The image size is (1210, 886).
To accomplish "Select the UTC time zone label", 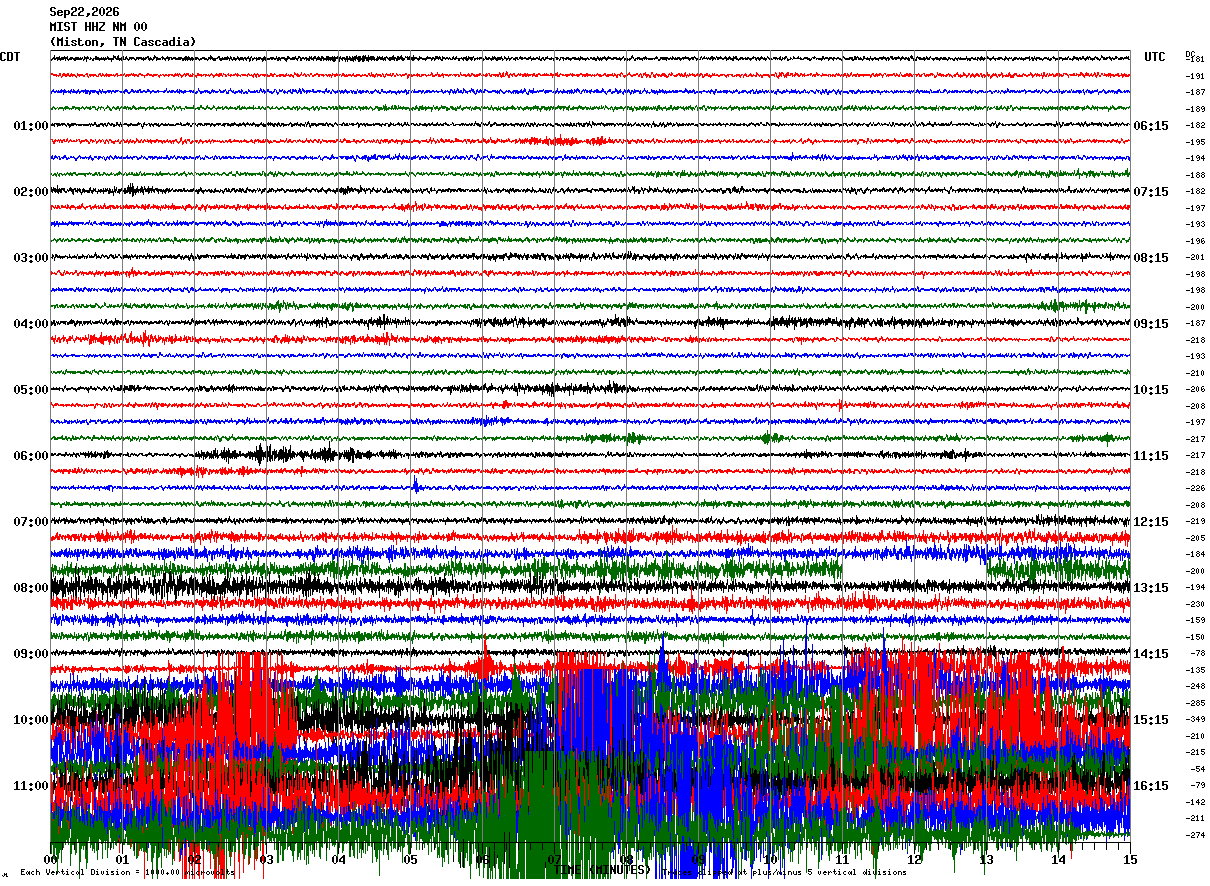I will tap(1155, 57).
